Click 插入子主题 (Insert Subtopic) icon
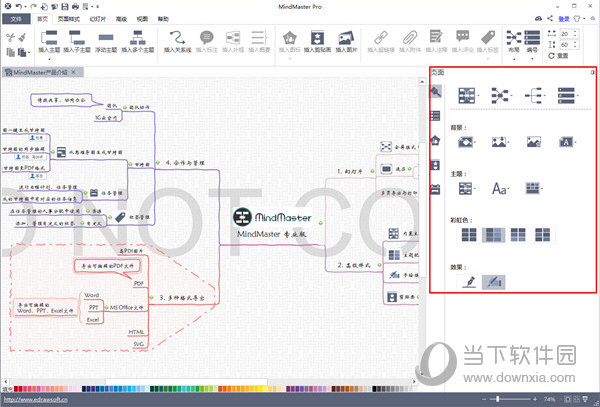This screenshot has height=407, width=600. (x=77, y=38)
